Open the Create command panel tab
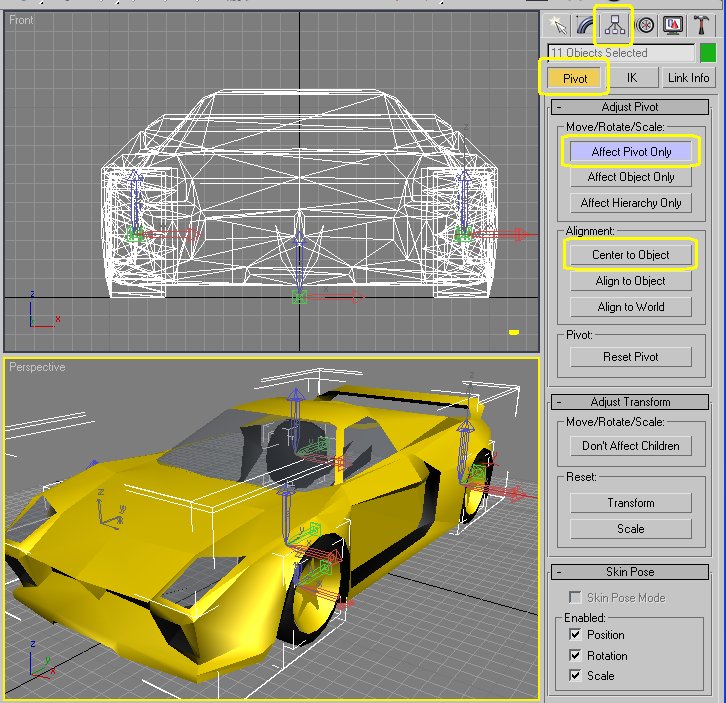 [557, 24]
